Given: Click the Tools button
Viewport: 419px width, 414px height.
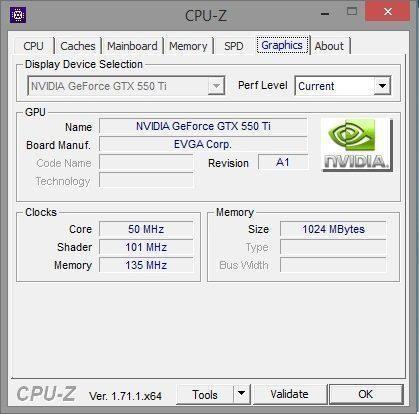Looking at the screenshot, I should point(205,394).
